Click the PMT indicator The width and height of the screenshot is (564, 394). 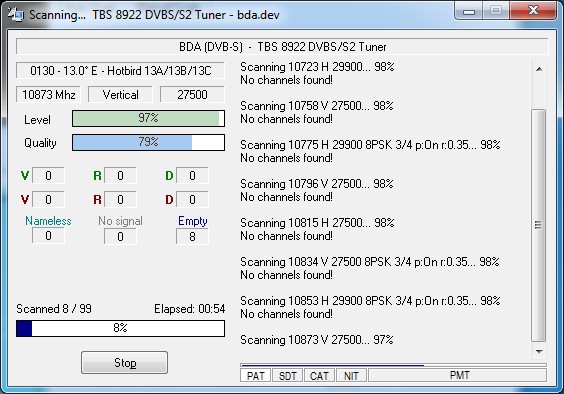458,375
